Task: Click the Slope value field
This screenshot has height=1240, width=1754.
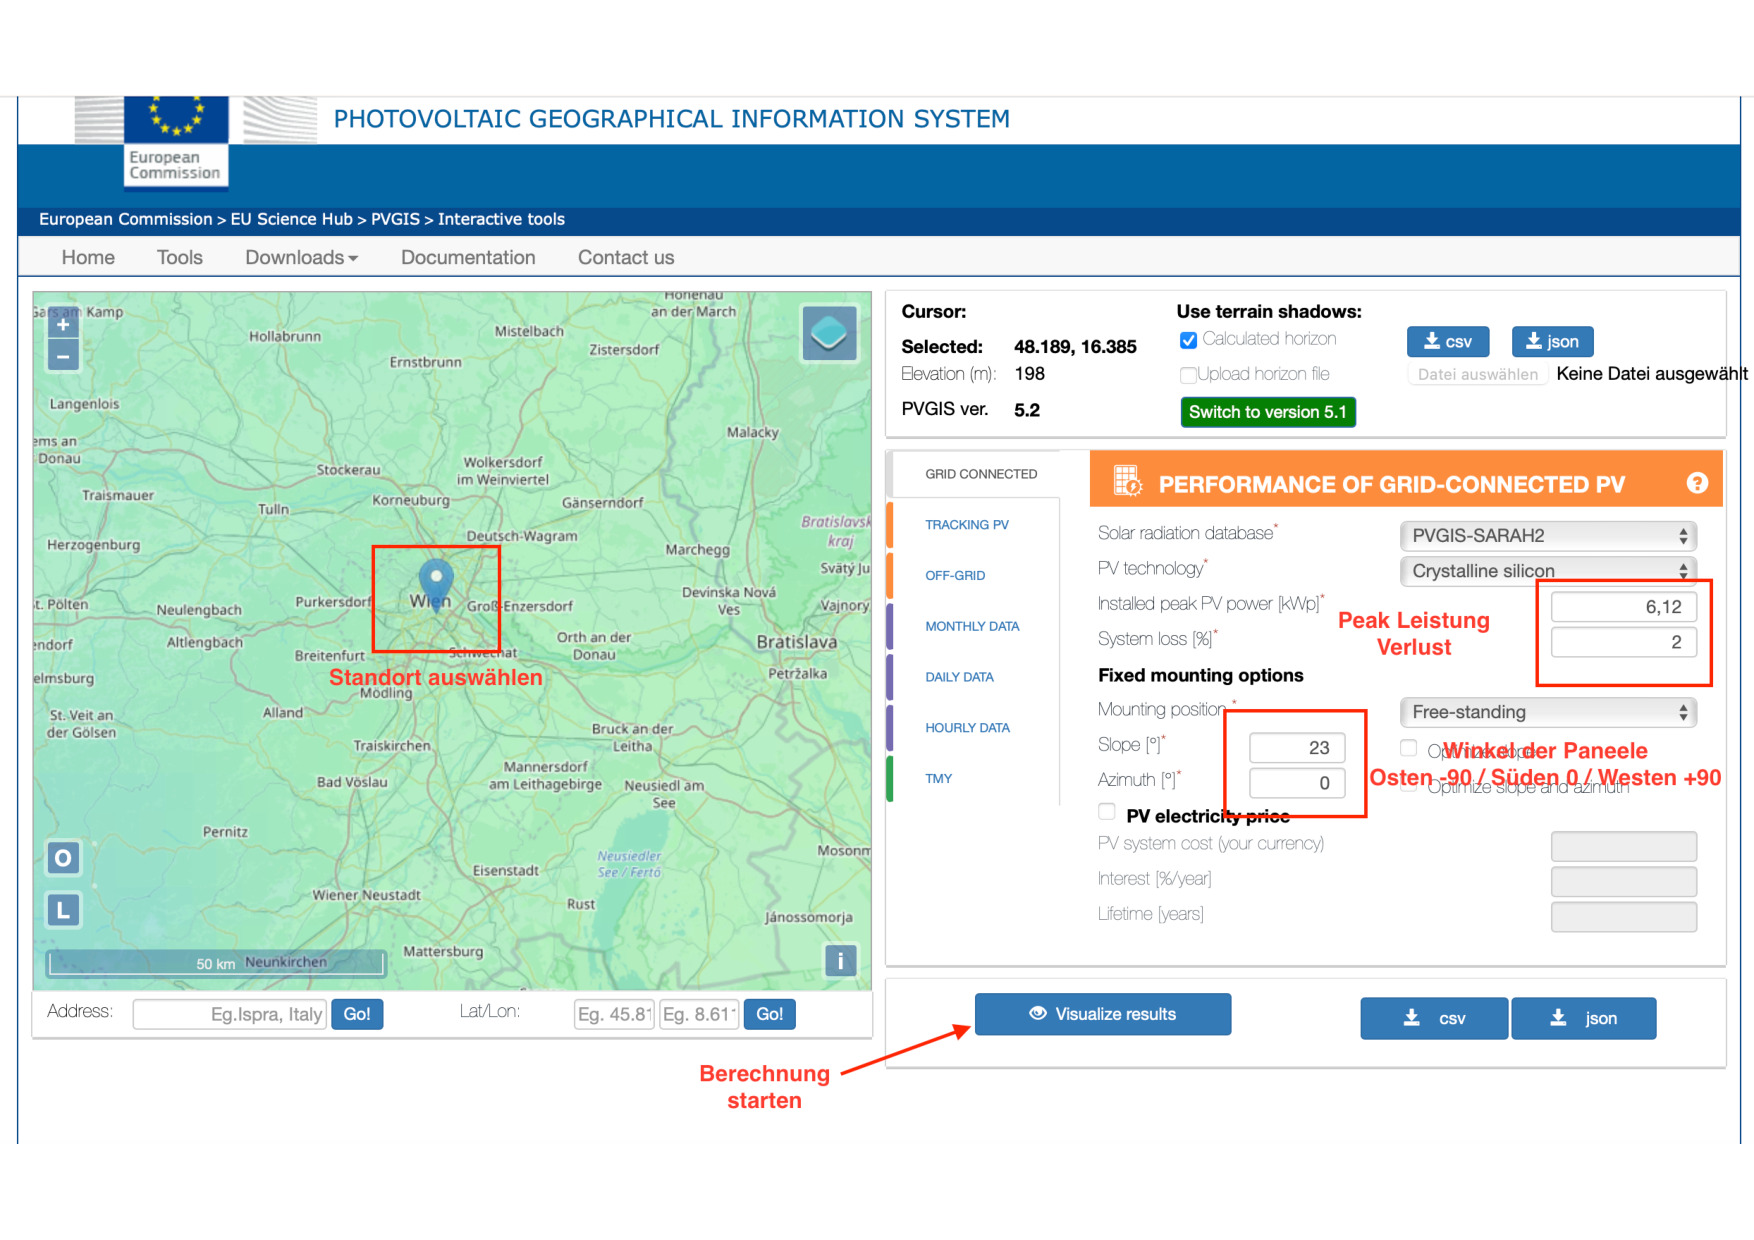Action: [1297, 748]
